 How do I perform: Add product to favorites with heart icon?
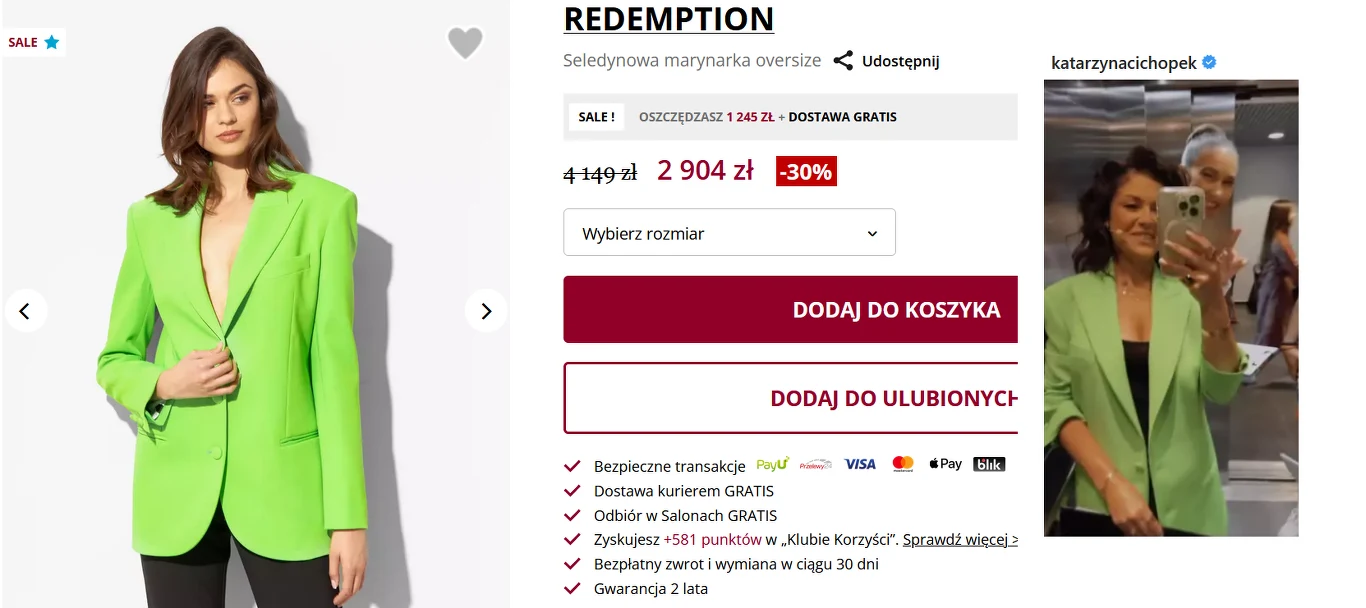[465, 43]
